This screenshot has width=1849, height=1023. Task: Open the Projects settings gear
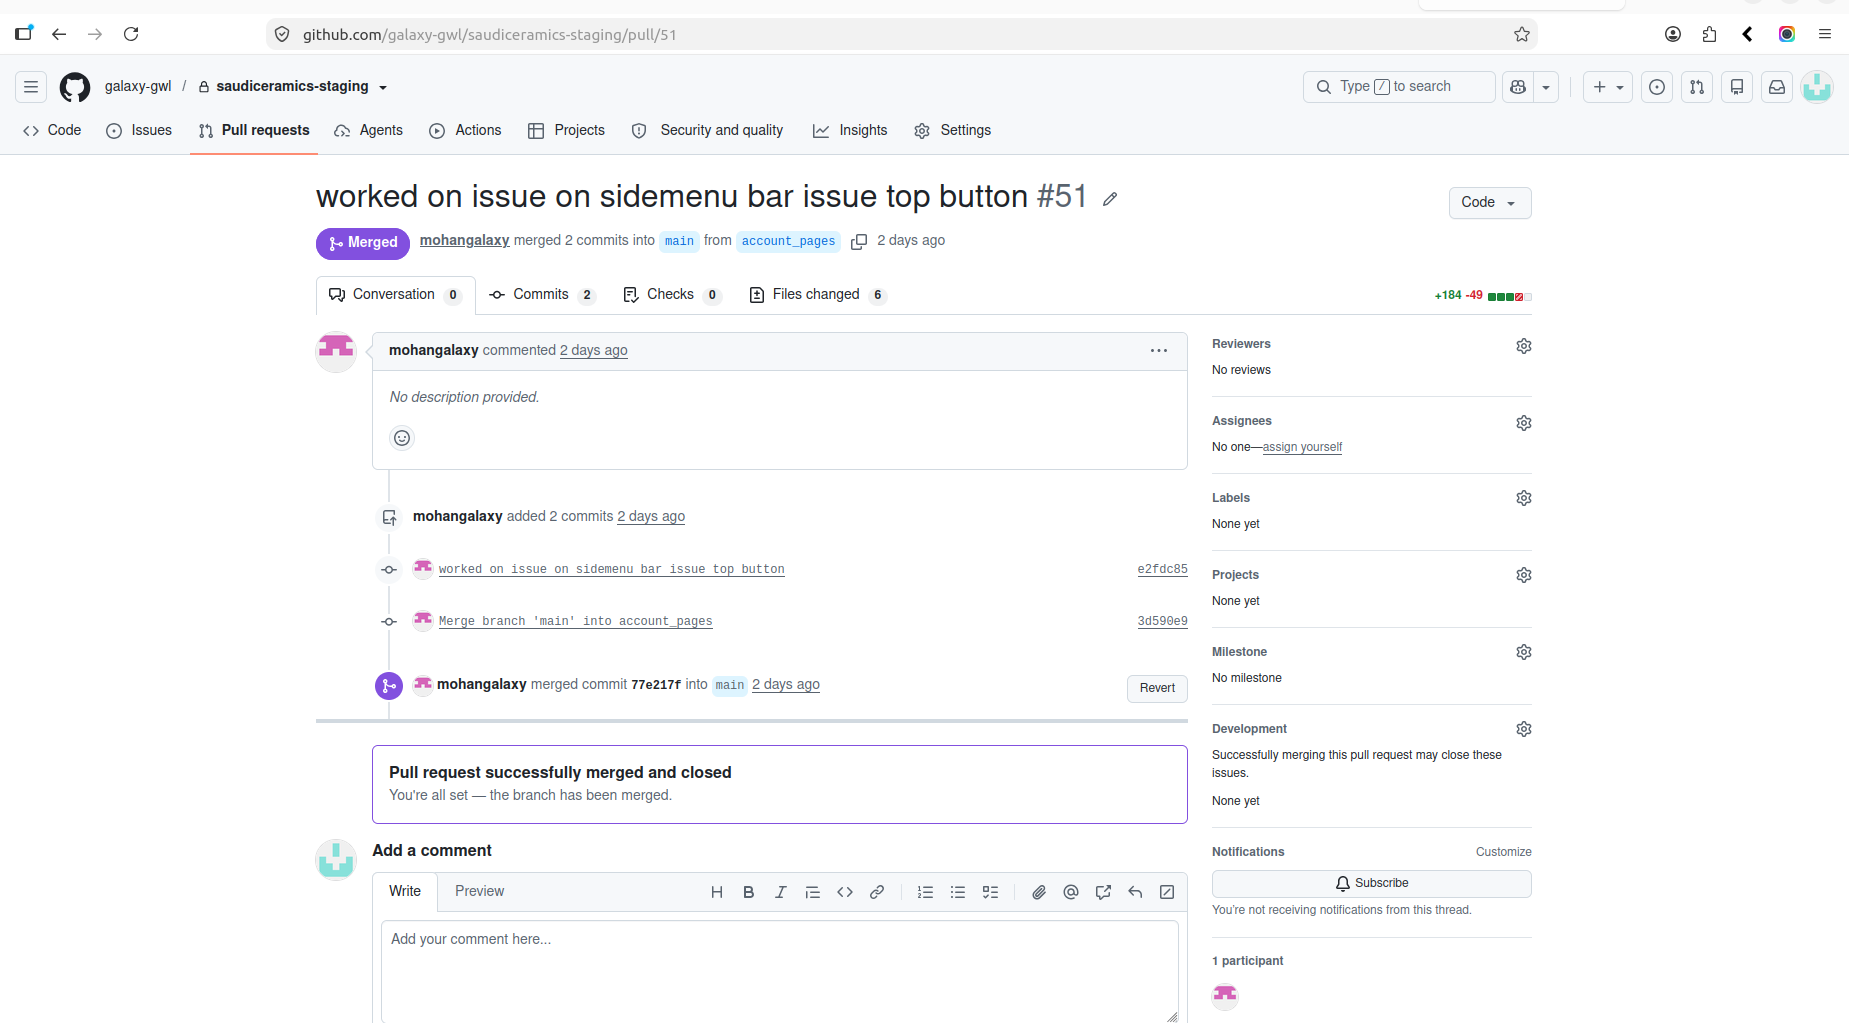point(1524,575)
